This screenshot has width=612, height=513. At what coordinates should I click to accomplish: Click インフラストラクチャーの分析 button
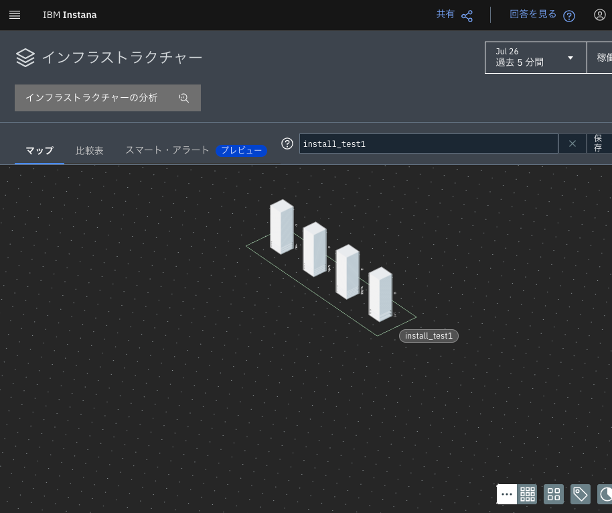[107, 98]
